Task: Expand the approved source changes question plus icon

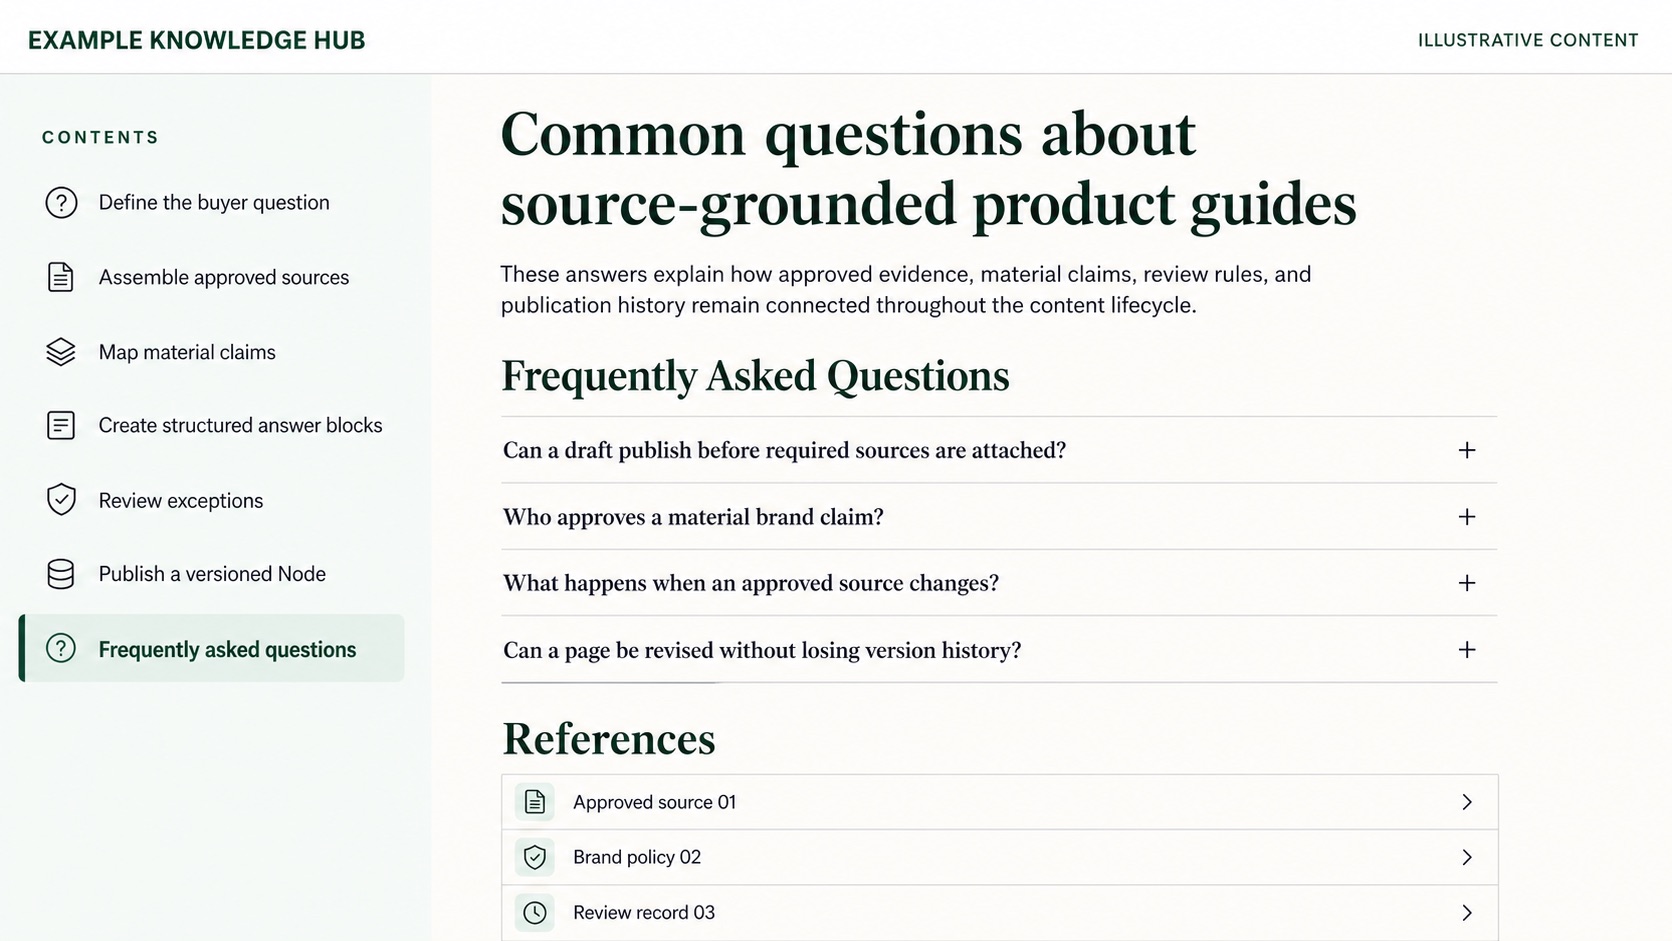Action: (1467, 583)
